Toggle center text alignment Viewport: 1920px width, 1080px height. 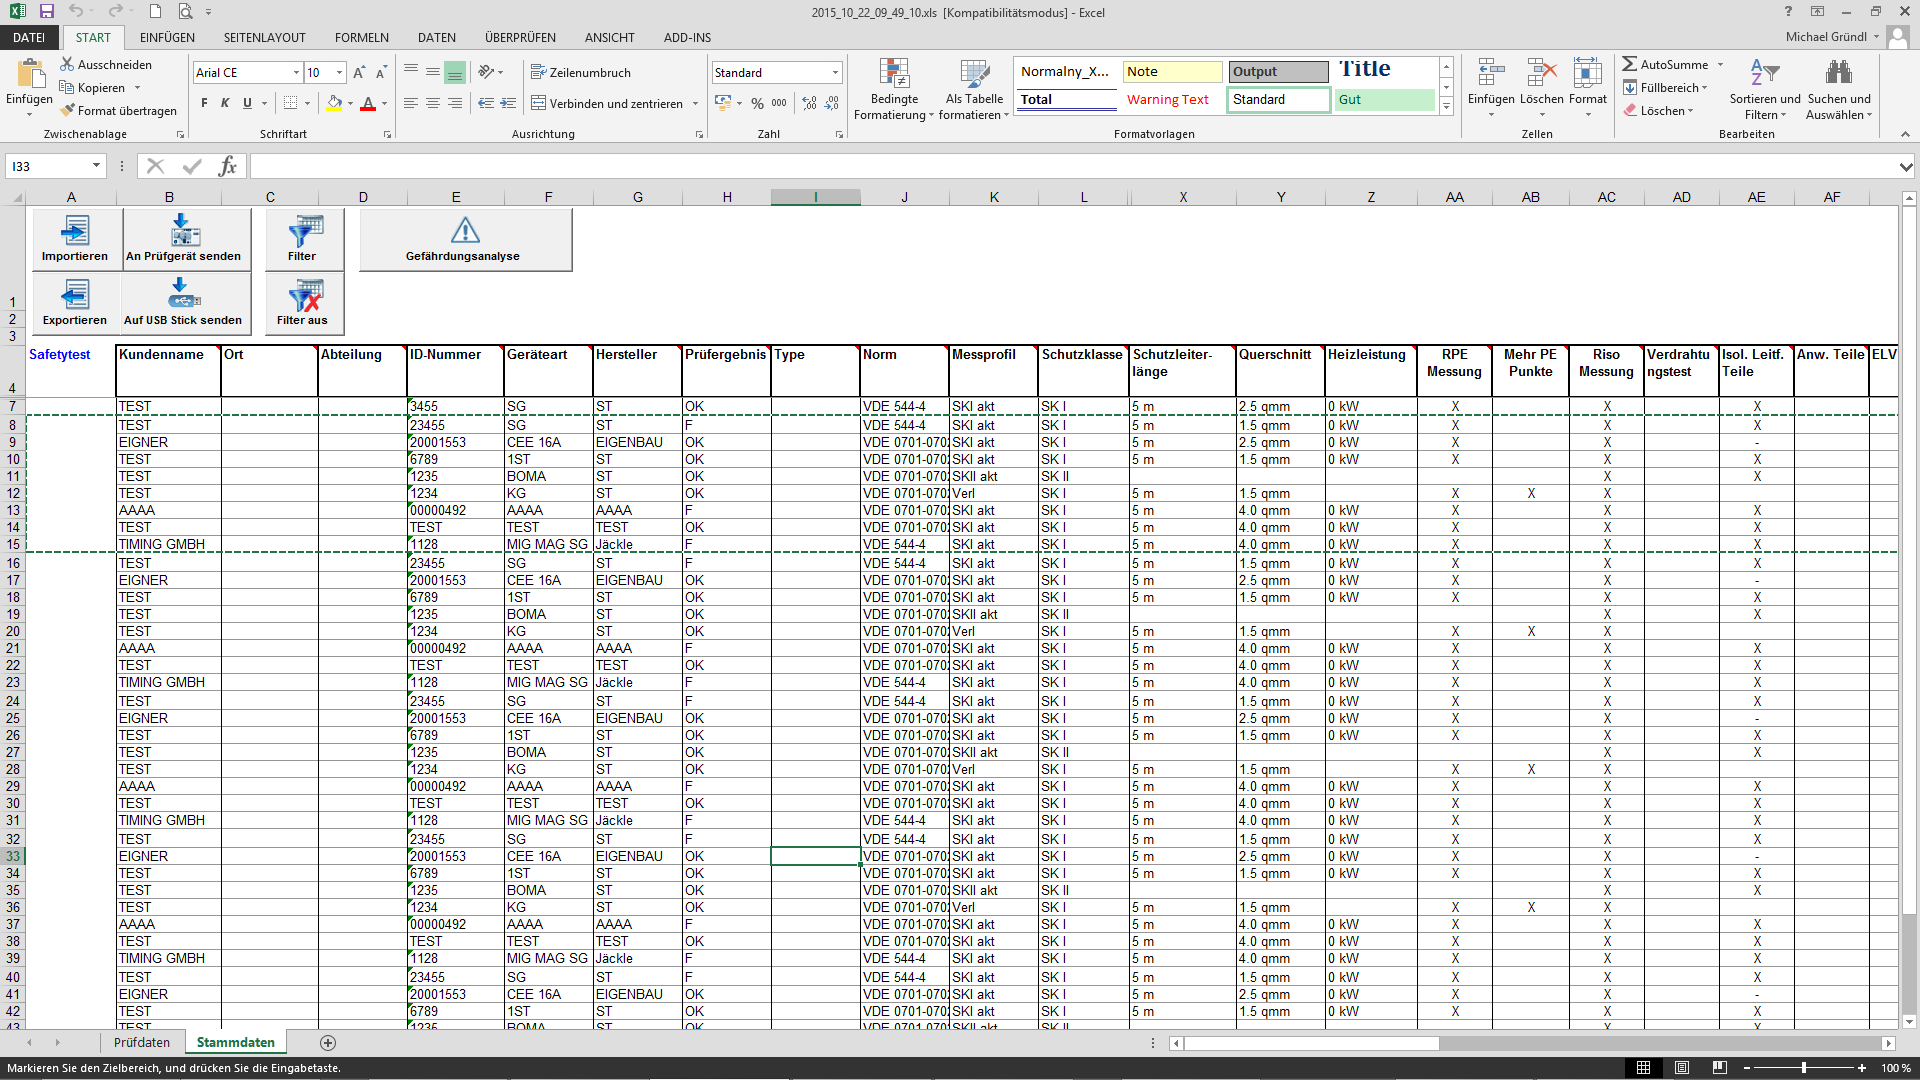(433, 103)
